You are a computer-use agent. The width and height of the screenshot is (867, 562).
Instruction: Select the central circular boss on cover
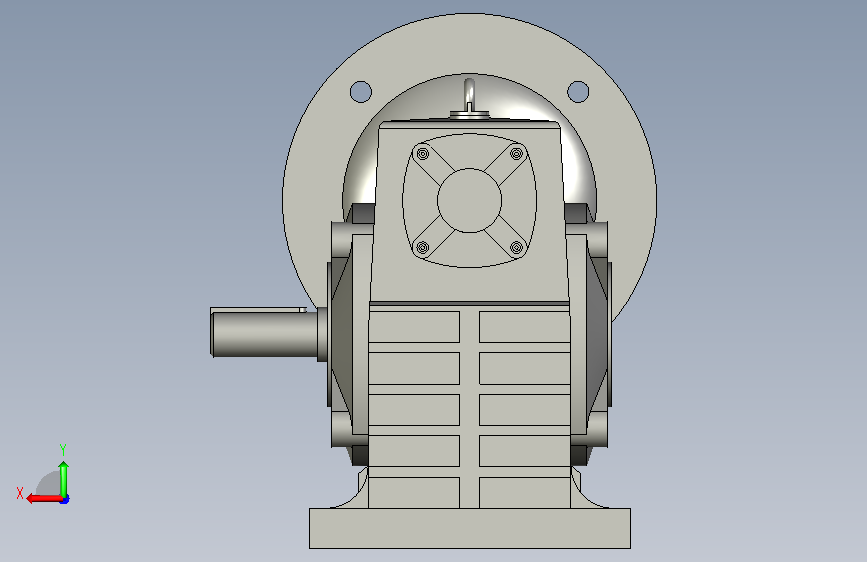469,200
